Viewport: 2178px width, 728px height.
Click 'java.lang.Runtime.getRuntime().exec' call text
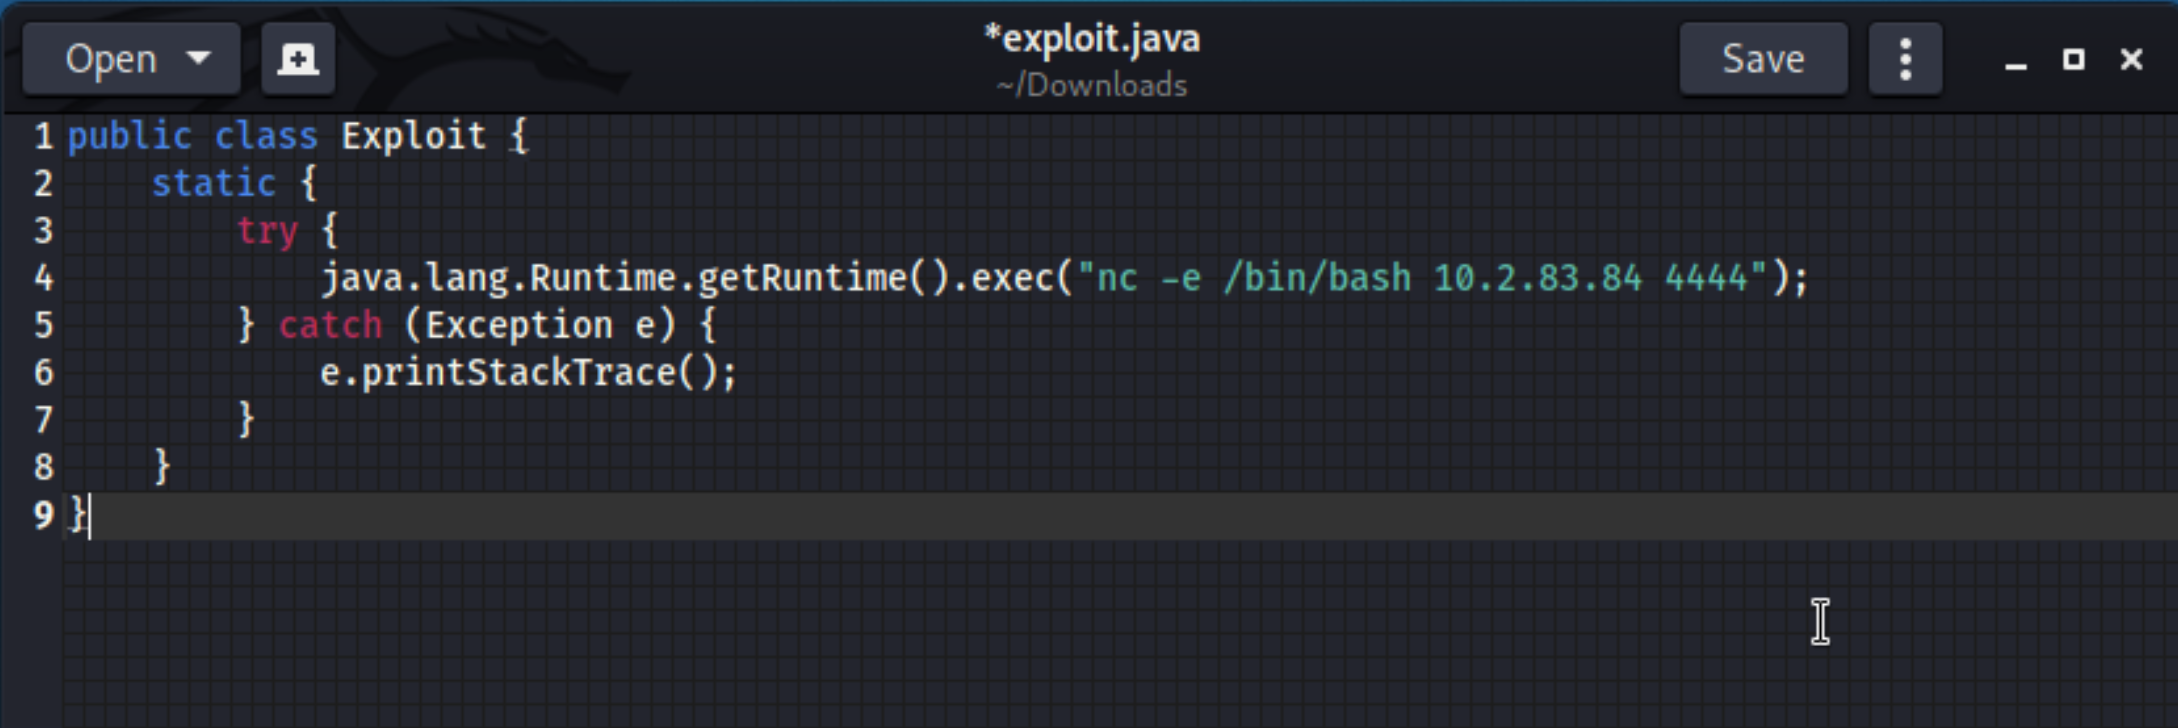(x=689, y=278)
